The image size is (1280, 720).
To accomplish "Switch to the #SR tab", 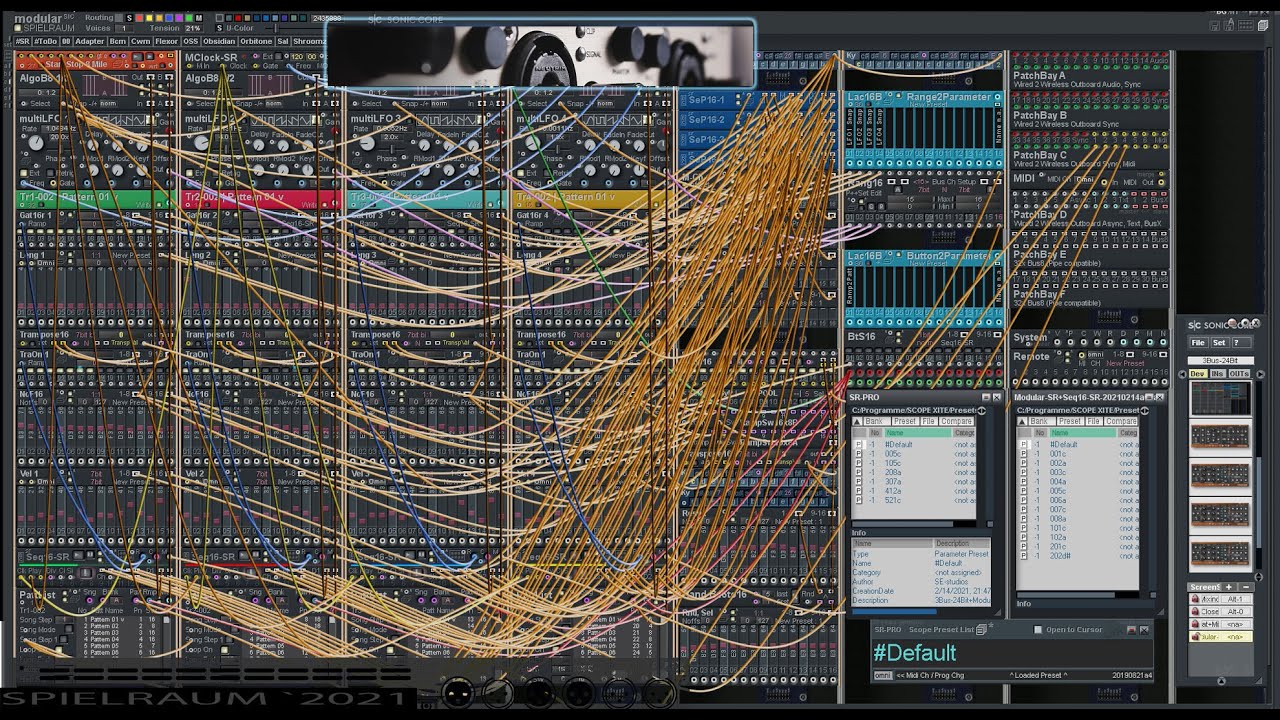I will click(22, 41).
